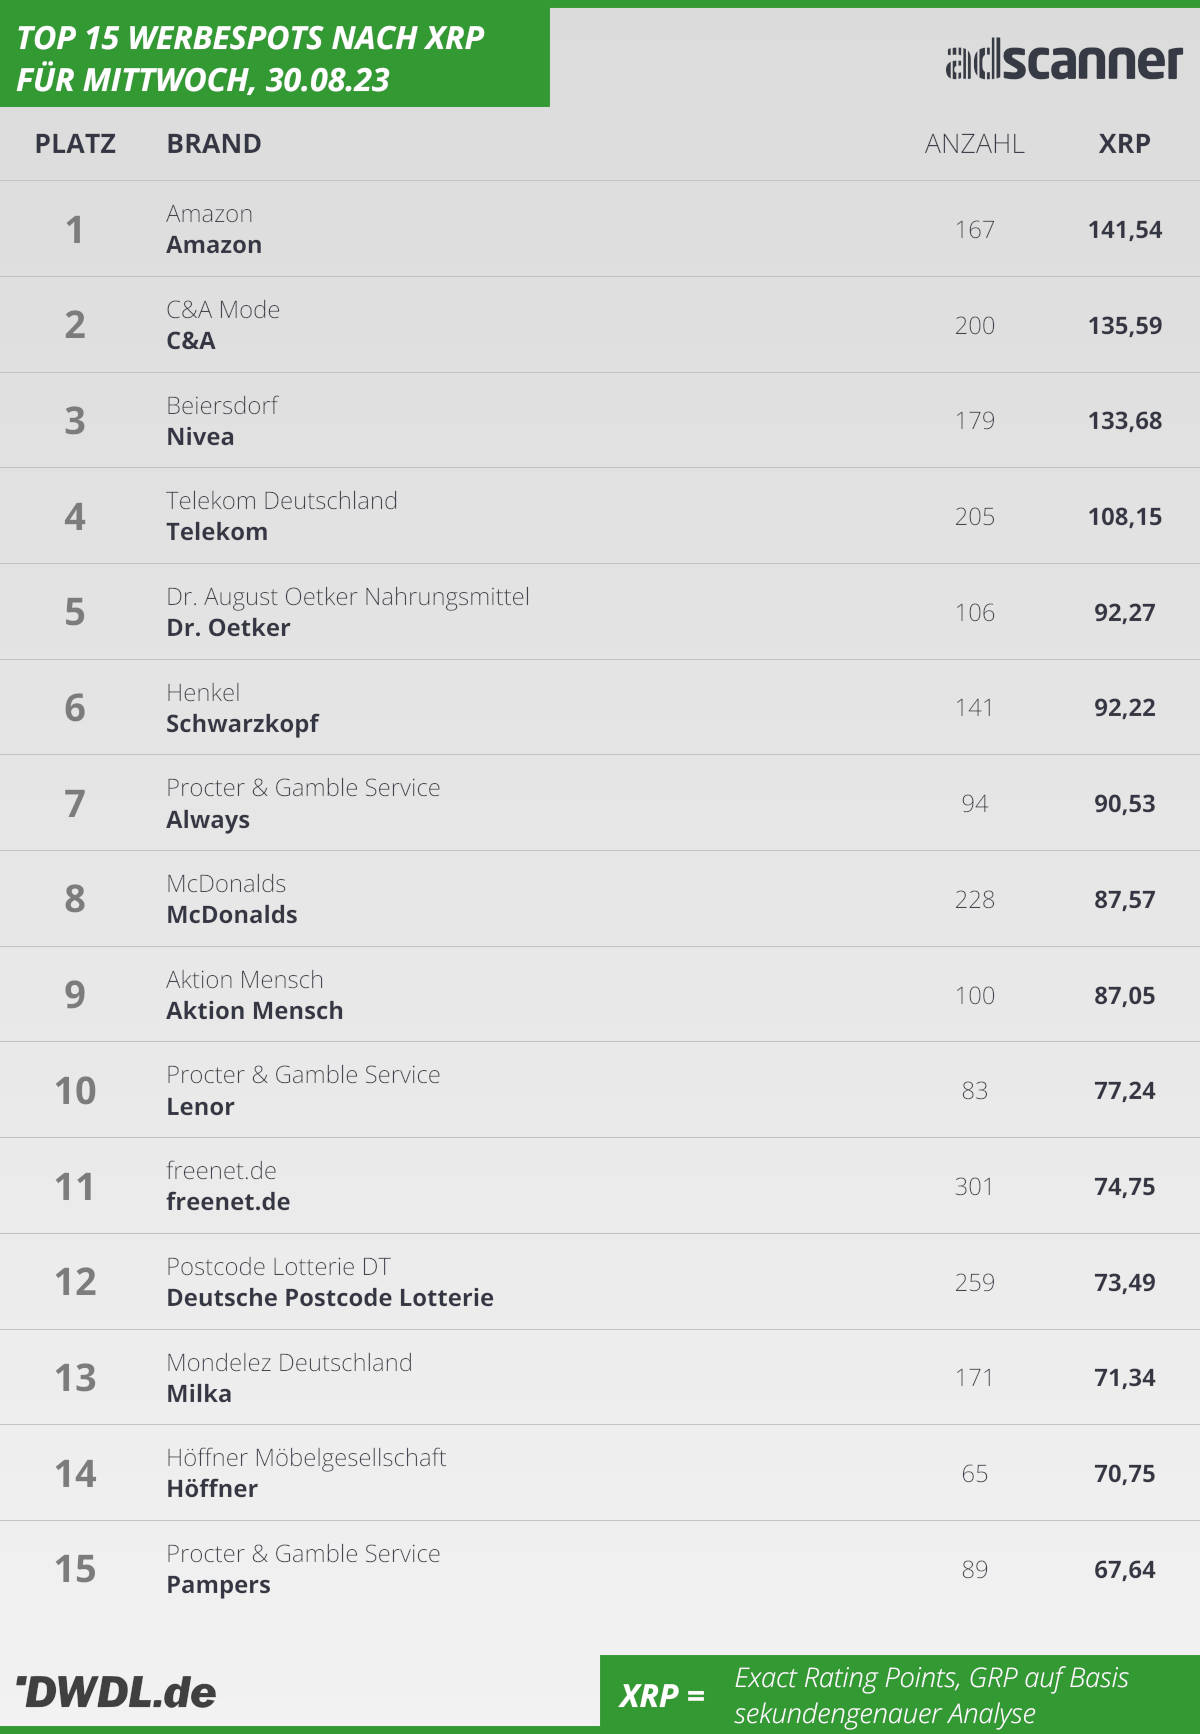This screenshot has width=1200, height=1734.
Task: Select the Amazon row at rank 1
Action: click(x=600, y=229)
